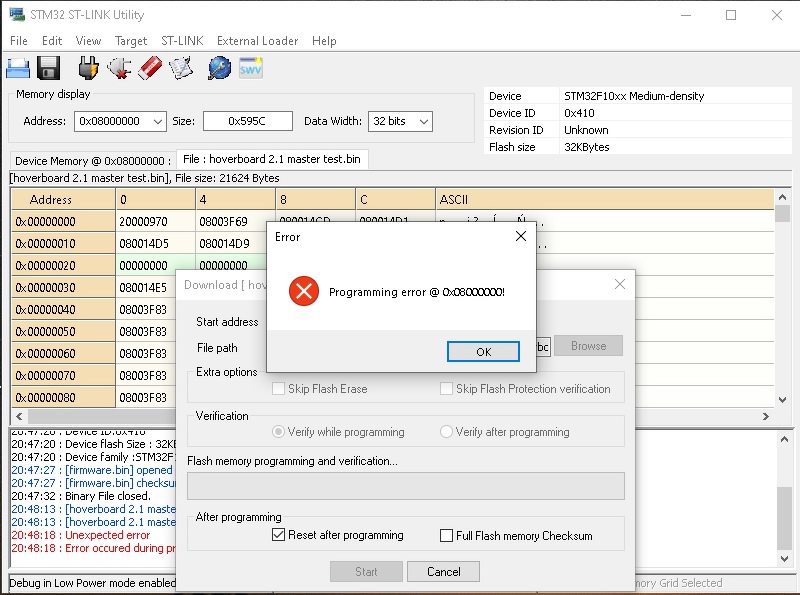Expand the Data Width 32 bits dropdown
The width and height of the screenshot is (800, 595).
[x=423, y=121]
